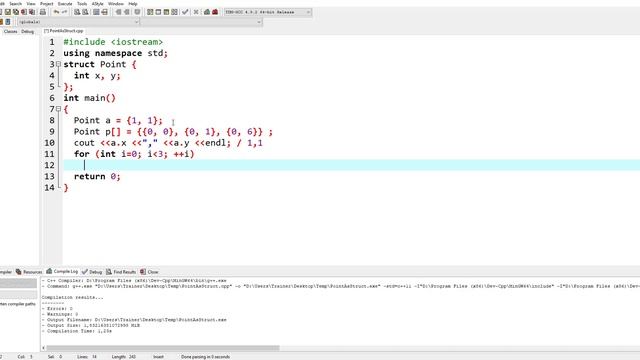Viewport: 640px width, 360px height.
Task: Click the Rebuild All toolbar icon
Action: pos(174,12)
